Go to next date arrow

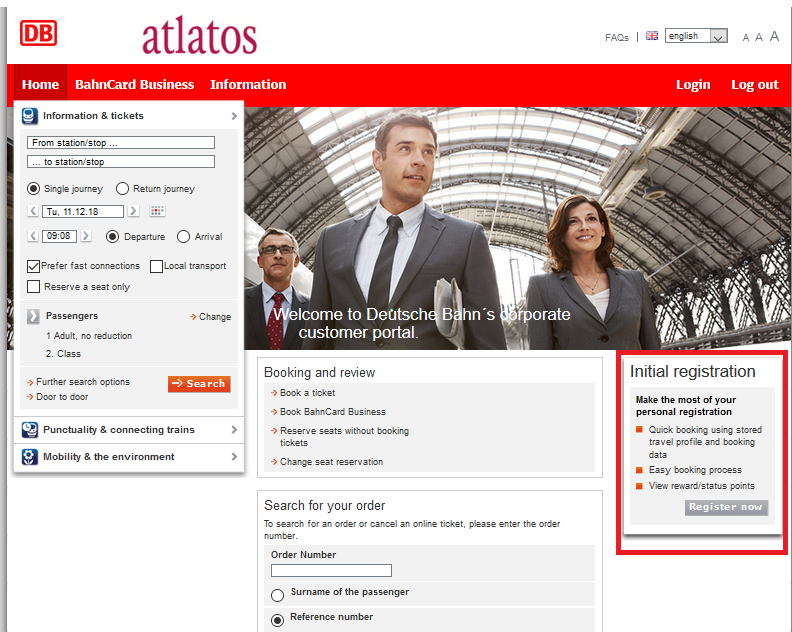pos(133,211)
